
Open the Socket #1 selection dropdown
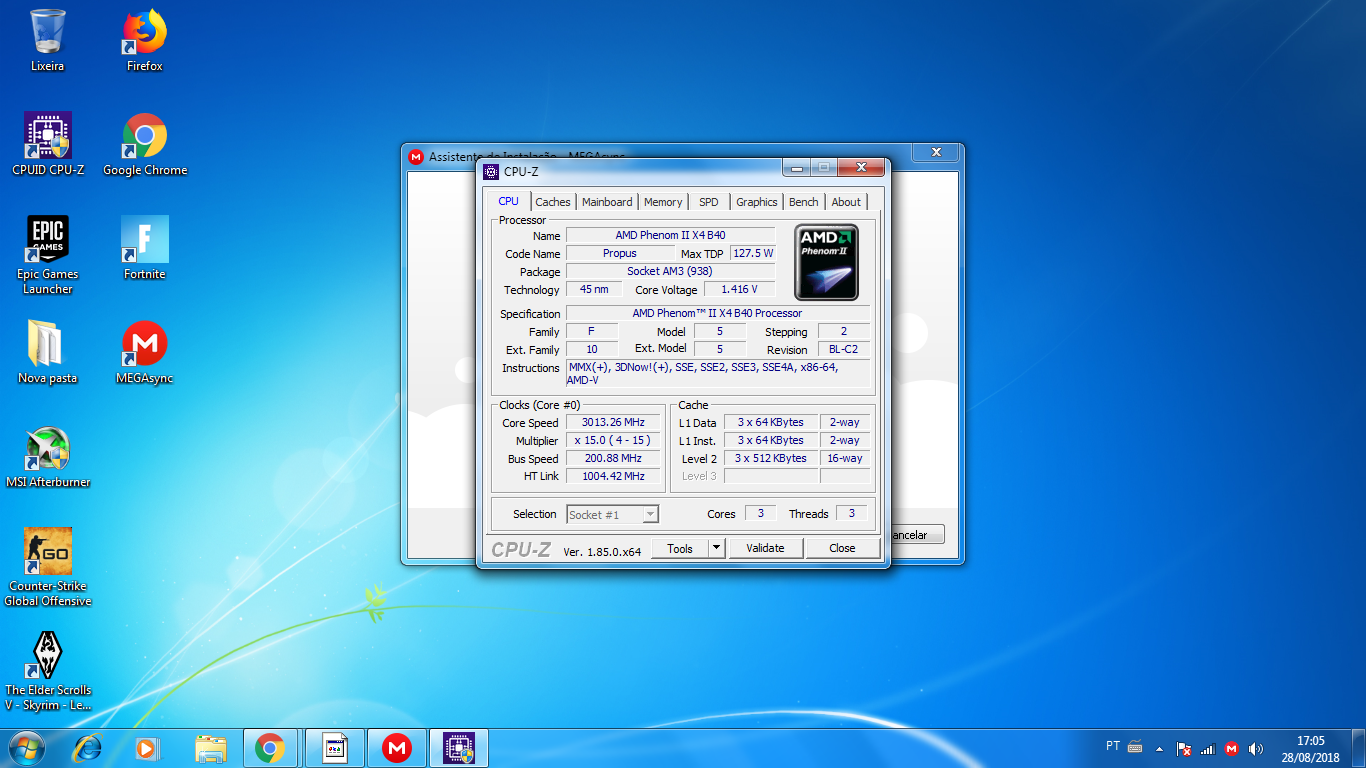pos(612,514)
